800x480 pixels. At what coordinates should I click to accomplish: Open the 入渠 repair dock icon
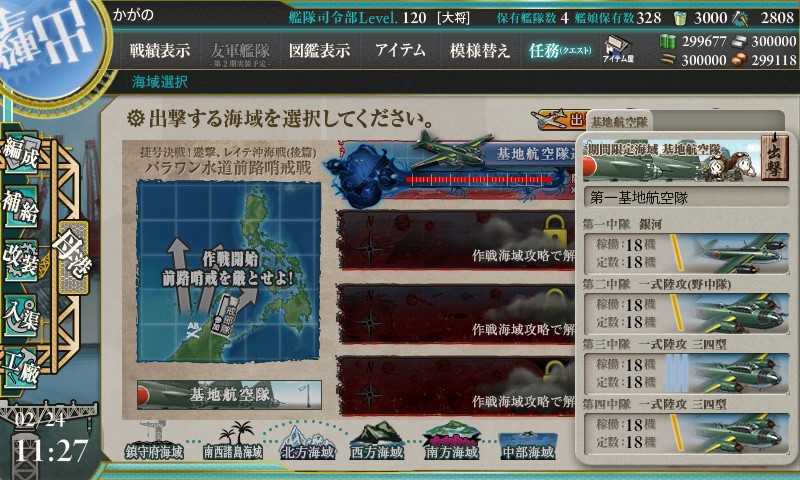point(21,315)
